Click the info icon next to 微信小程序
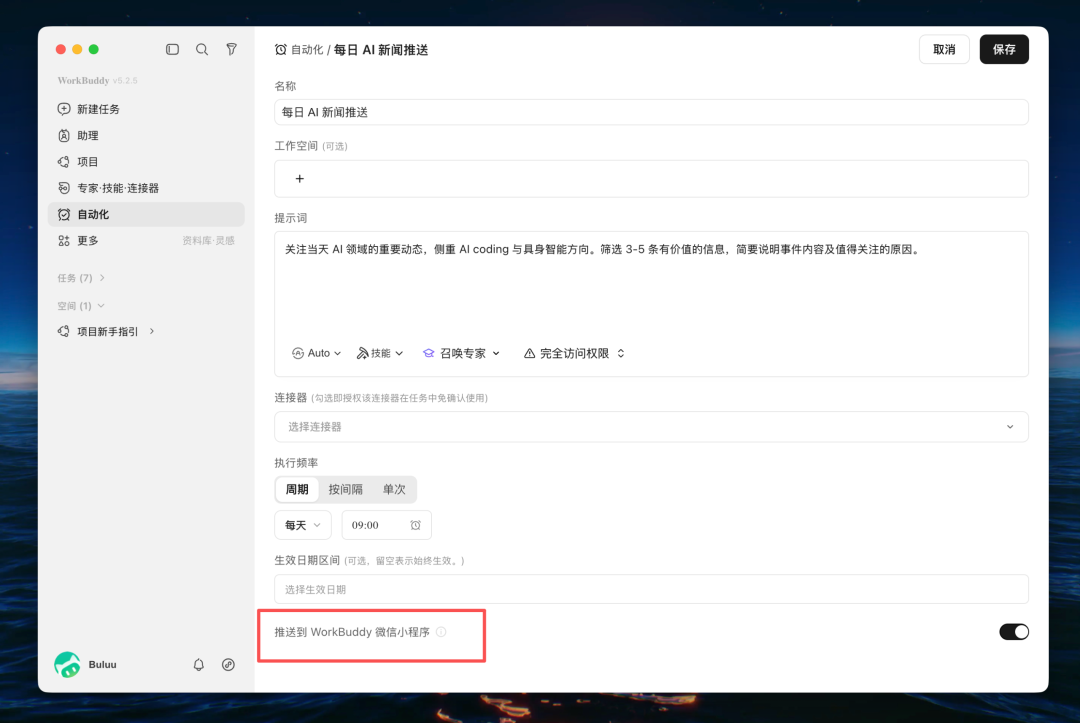The image size is (1080, 723). coord(441,631)
